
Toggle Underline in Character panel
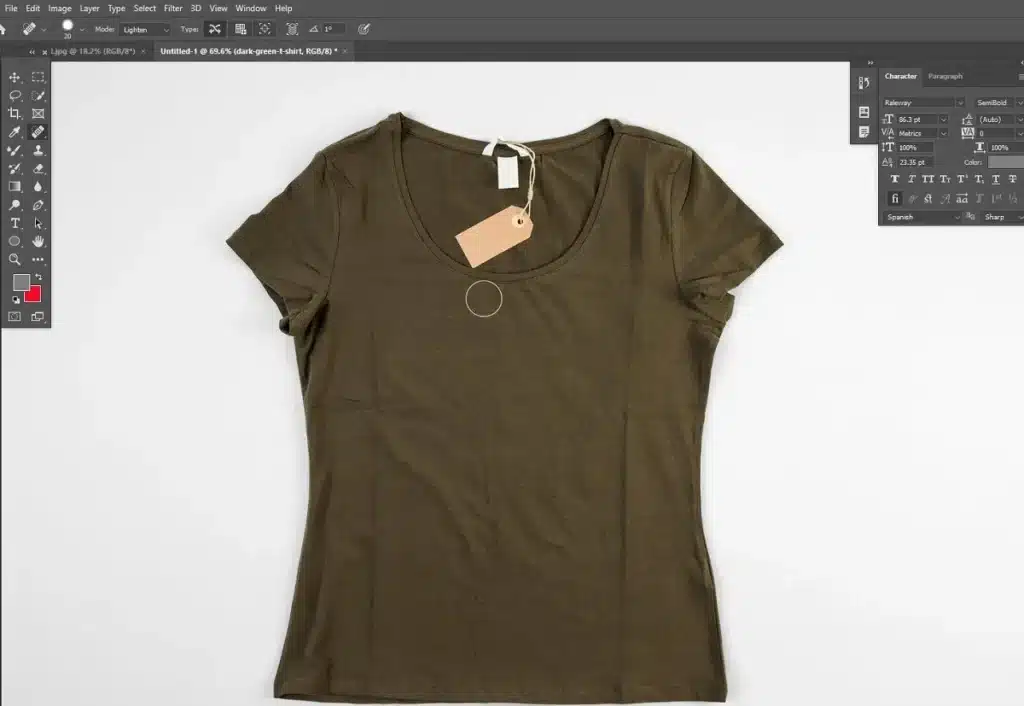993,179
